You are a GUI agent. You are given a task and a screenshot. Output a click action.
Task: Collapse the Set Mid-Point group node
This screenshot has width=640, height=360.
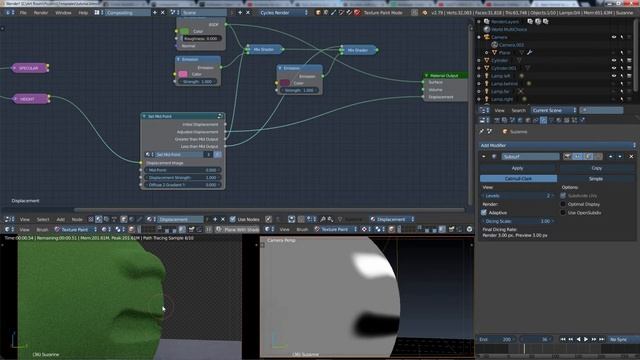[144, 116]
